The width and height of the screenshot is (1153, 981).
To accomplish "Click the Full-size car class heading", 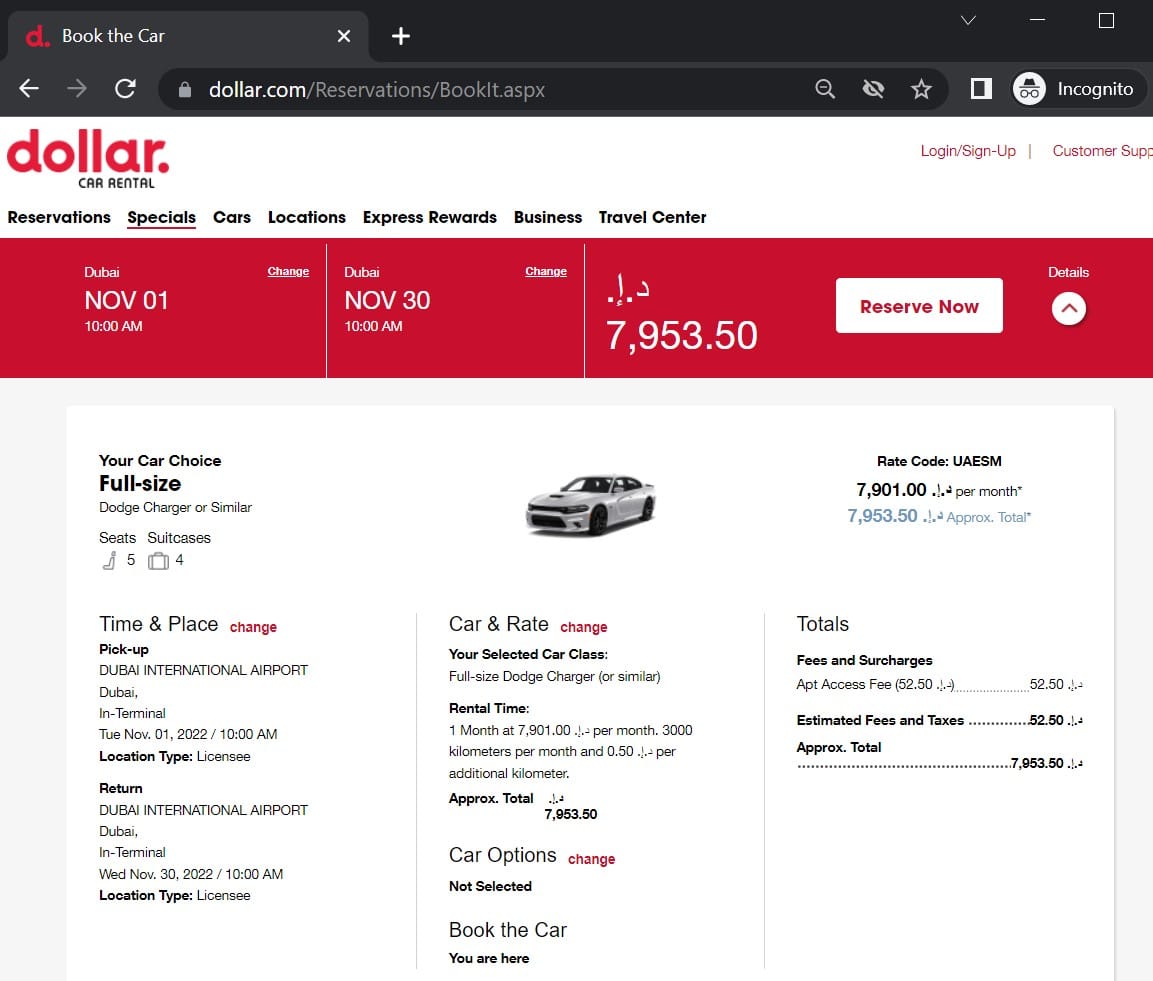I will (140, 483).
